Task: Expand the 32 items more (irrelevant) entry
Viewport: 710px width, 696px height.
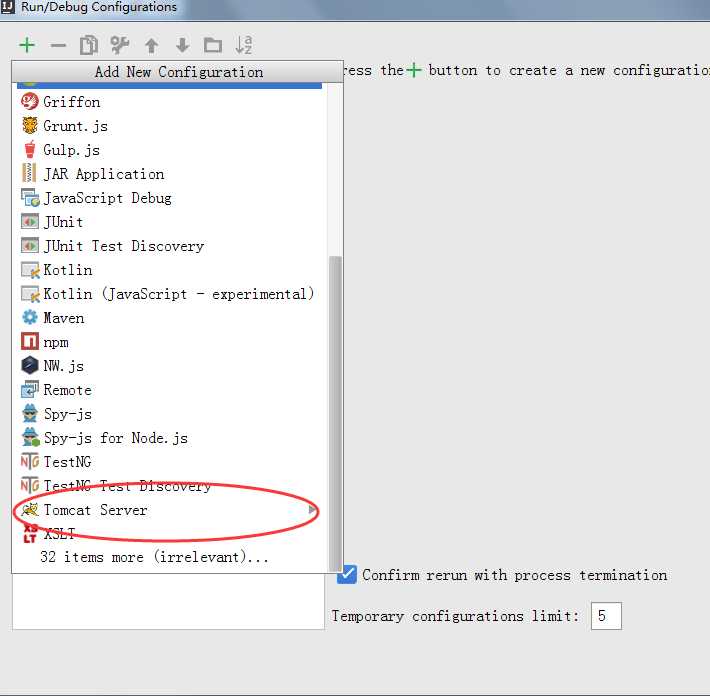Action: (x=154, y=557)
